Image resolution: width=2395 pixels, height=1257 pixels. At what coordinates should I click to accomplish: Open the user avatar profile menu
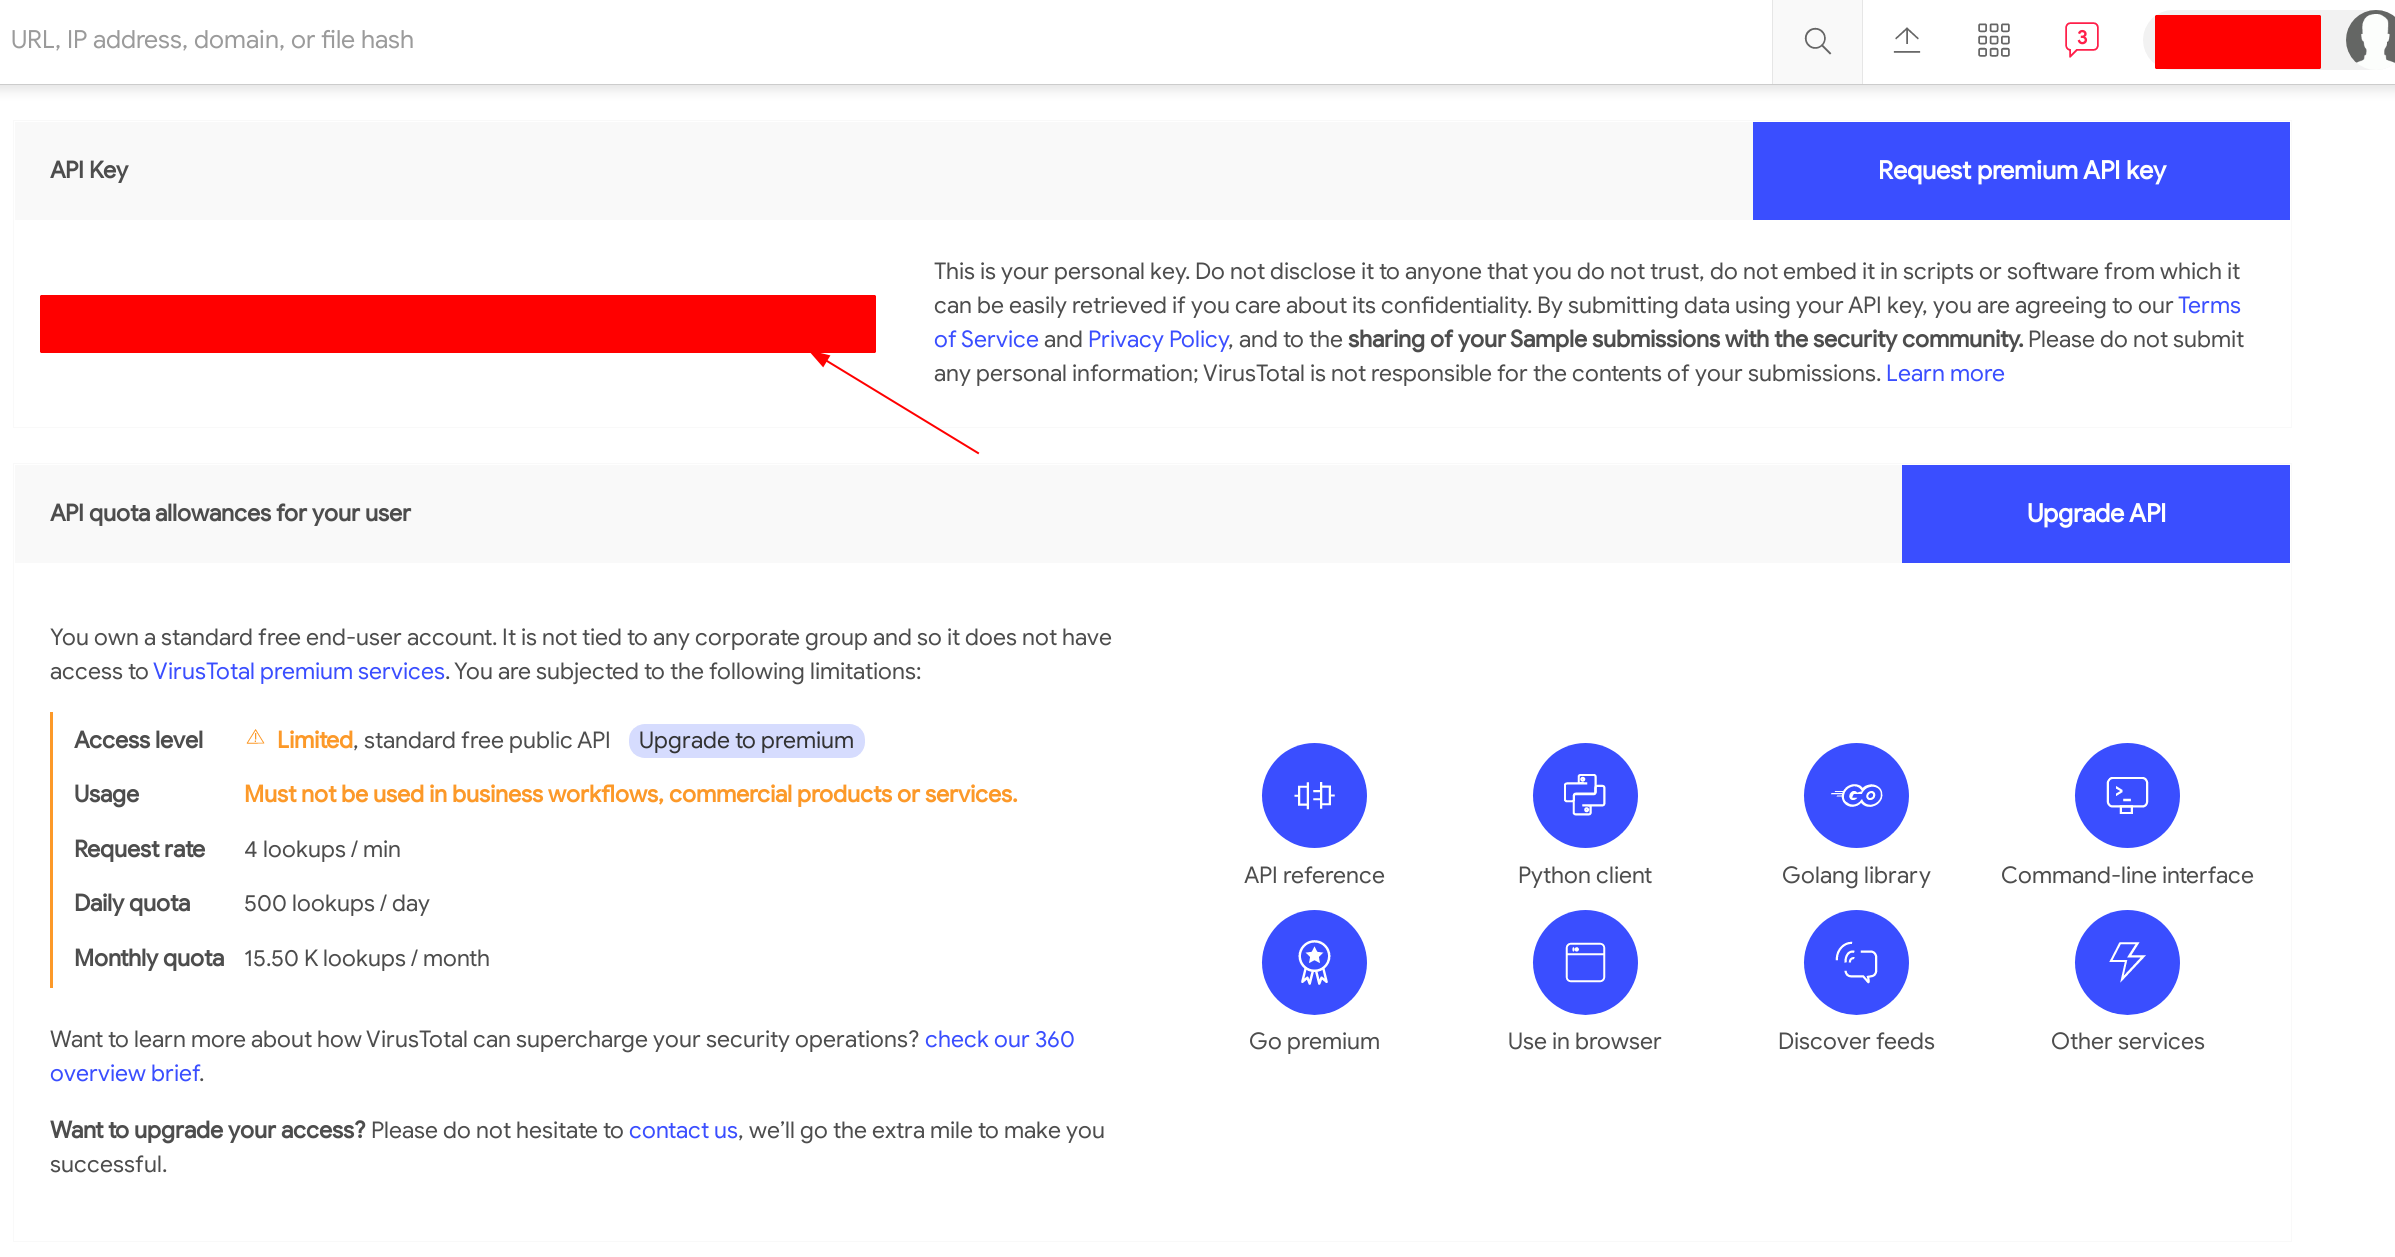tap(2371, 40)
